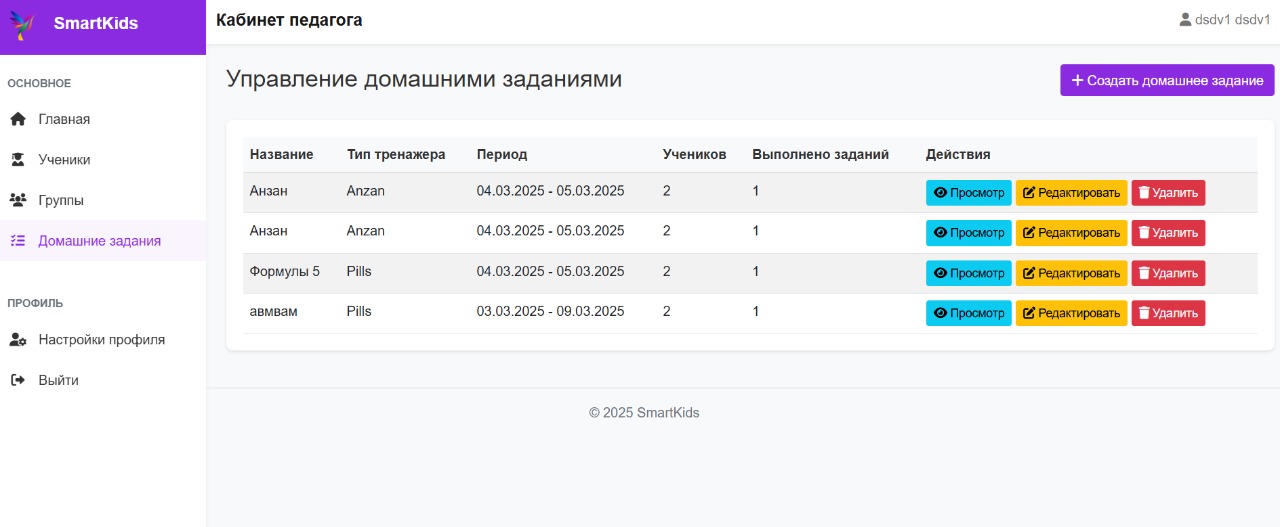
Task: Click the Кабинет педагога header title
Action: tap(289, 20)
